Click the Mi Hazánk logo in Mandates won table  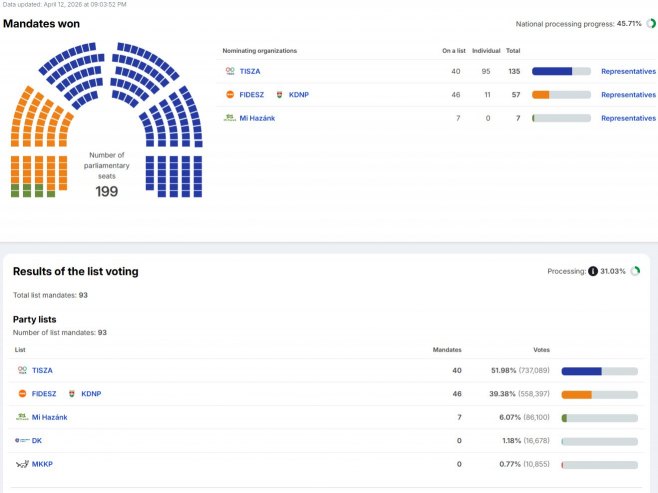click(230, 118)
